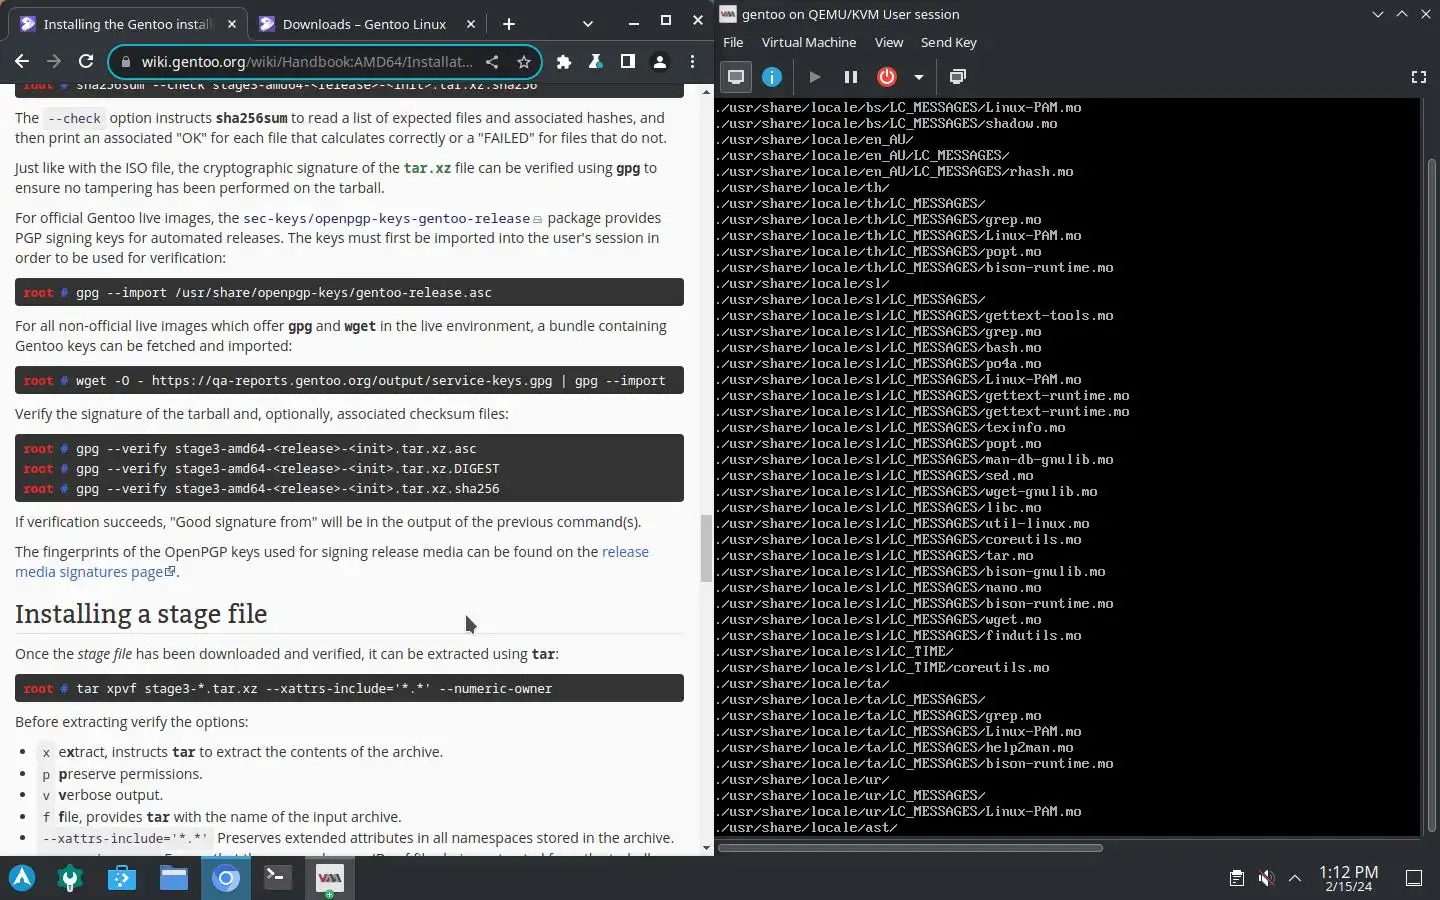Click the share icon in address bar
Image resolution: width=1440 pixels, height=900 pixels.
(x=492, y=62)
